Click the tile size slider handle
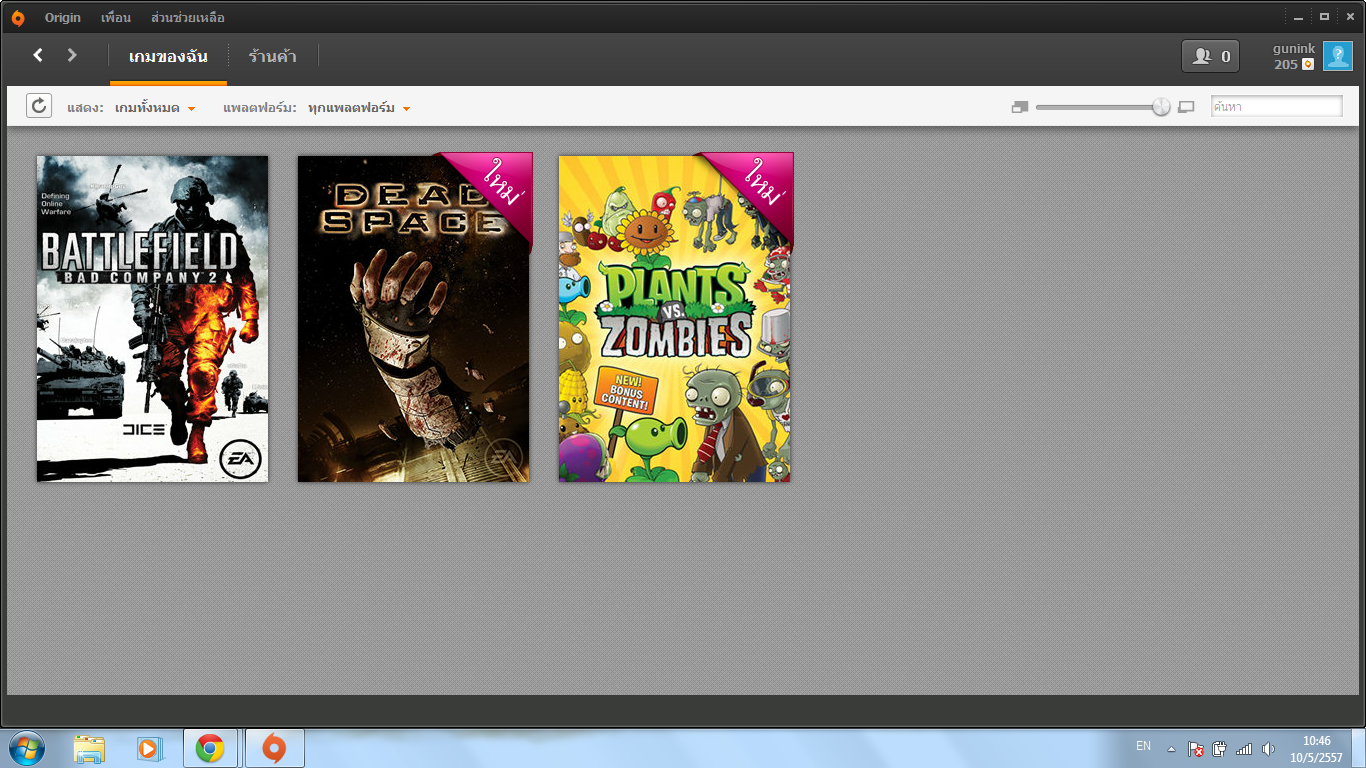Viewport: 1366px width, 768px height. [x=1161, y=107]
